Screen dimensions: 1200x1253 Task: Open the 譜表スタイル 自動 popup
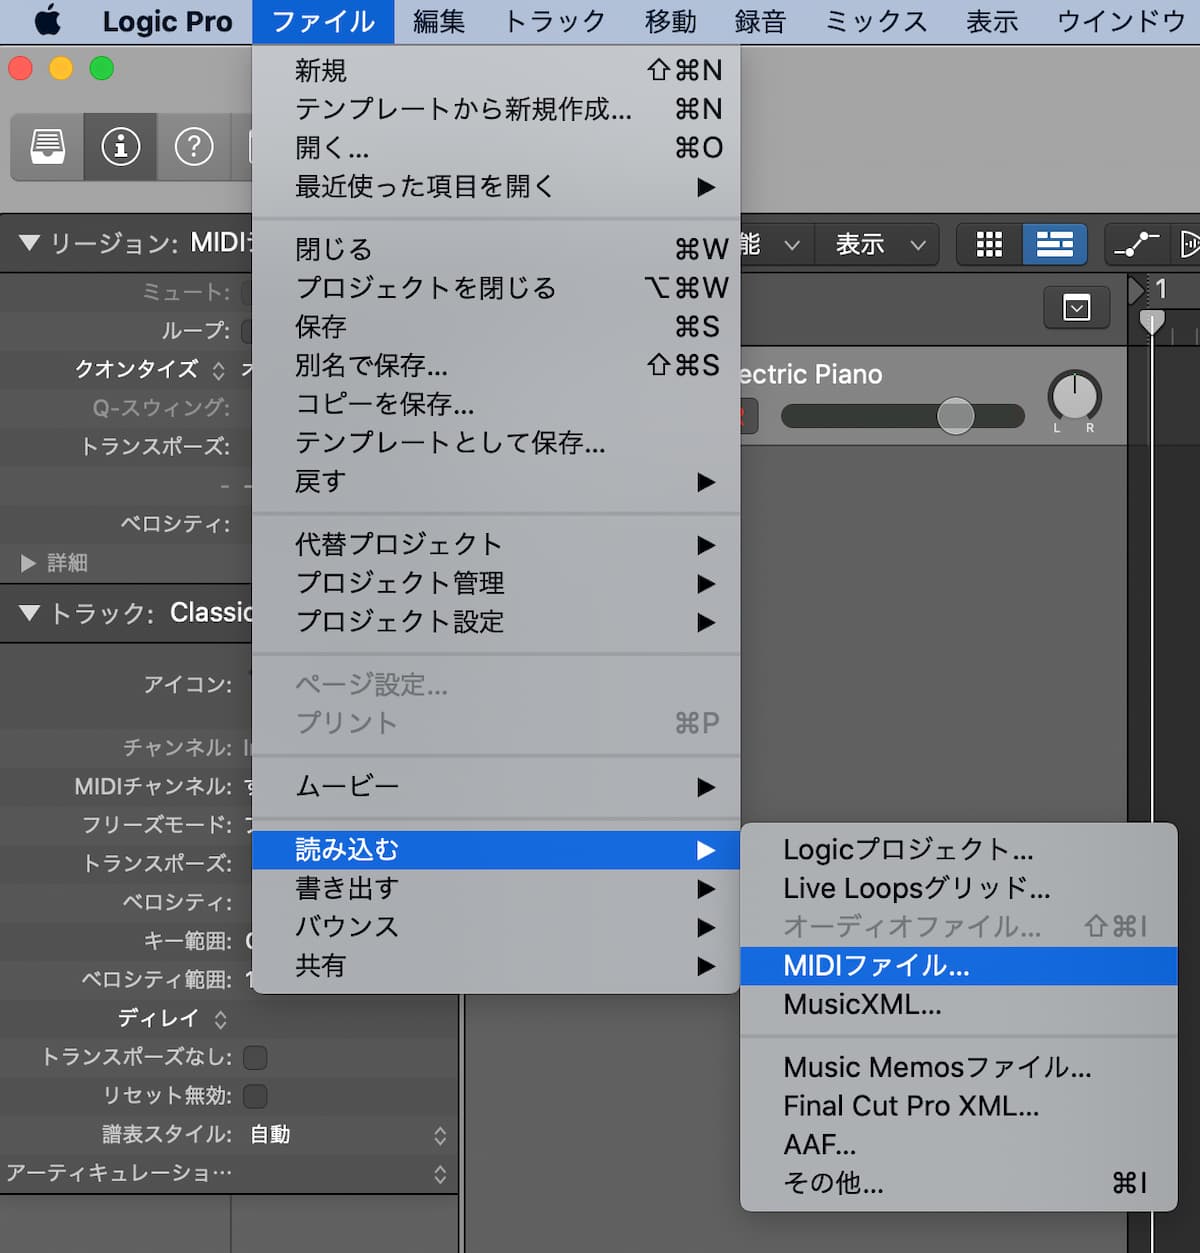click(x=347, y=1135)
